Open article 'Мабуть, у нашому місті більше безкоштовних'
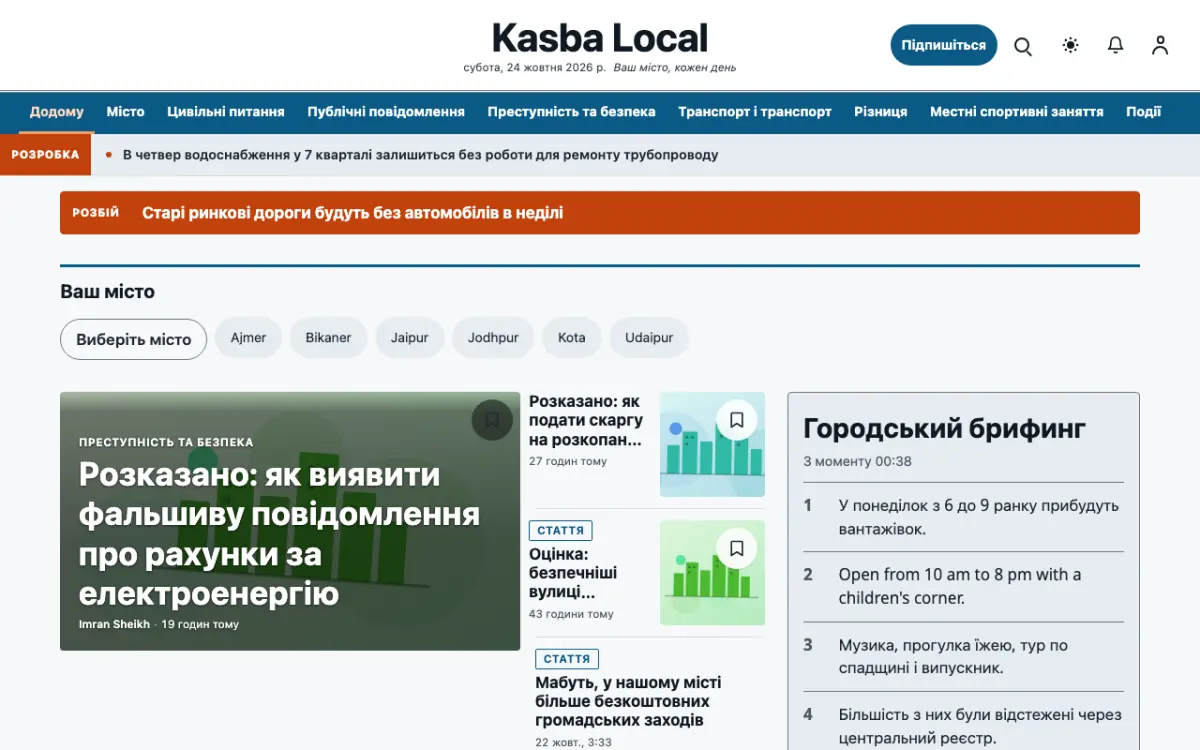Image resolution: width=1200 pixels, height=750 pixels. click(628, 701)
